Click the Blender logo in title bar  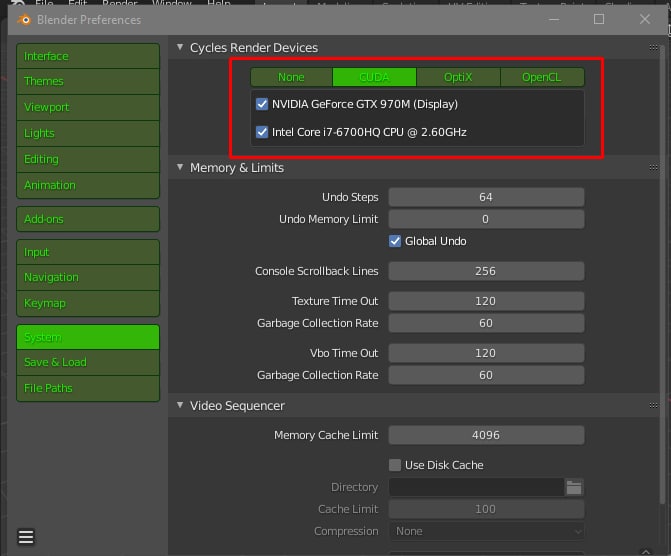point(24,20)
